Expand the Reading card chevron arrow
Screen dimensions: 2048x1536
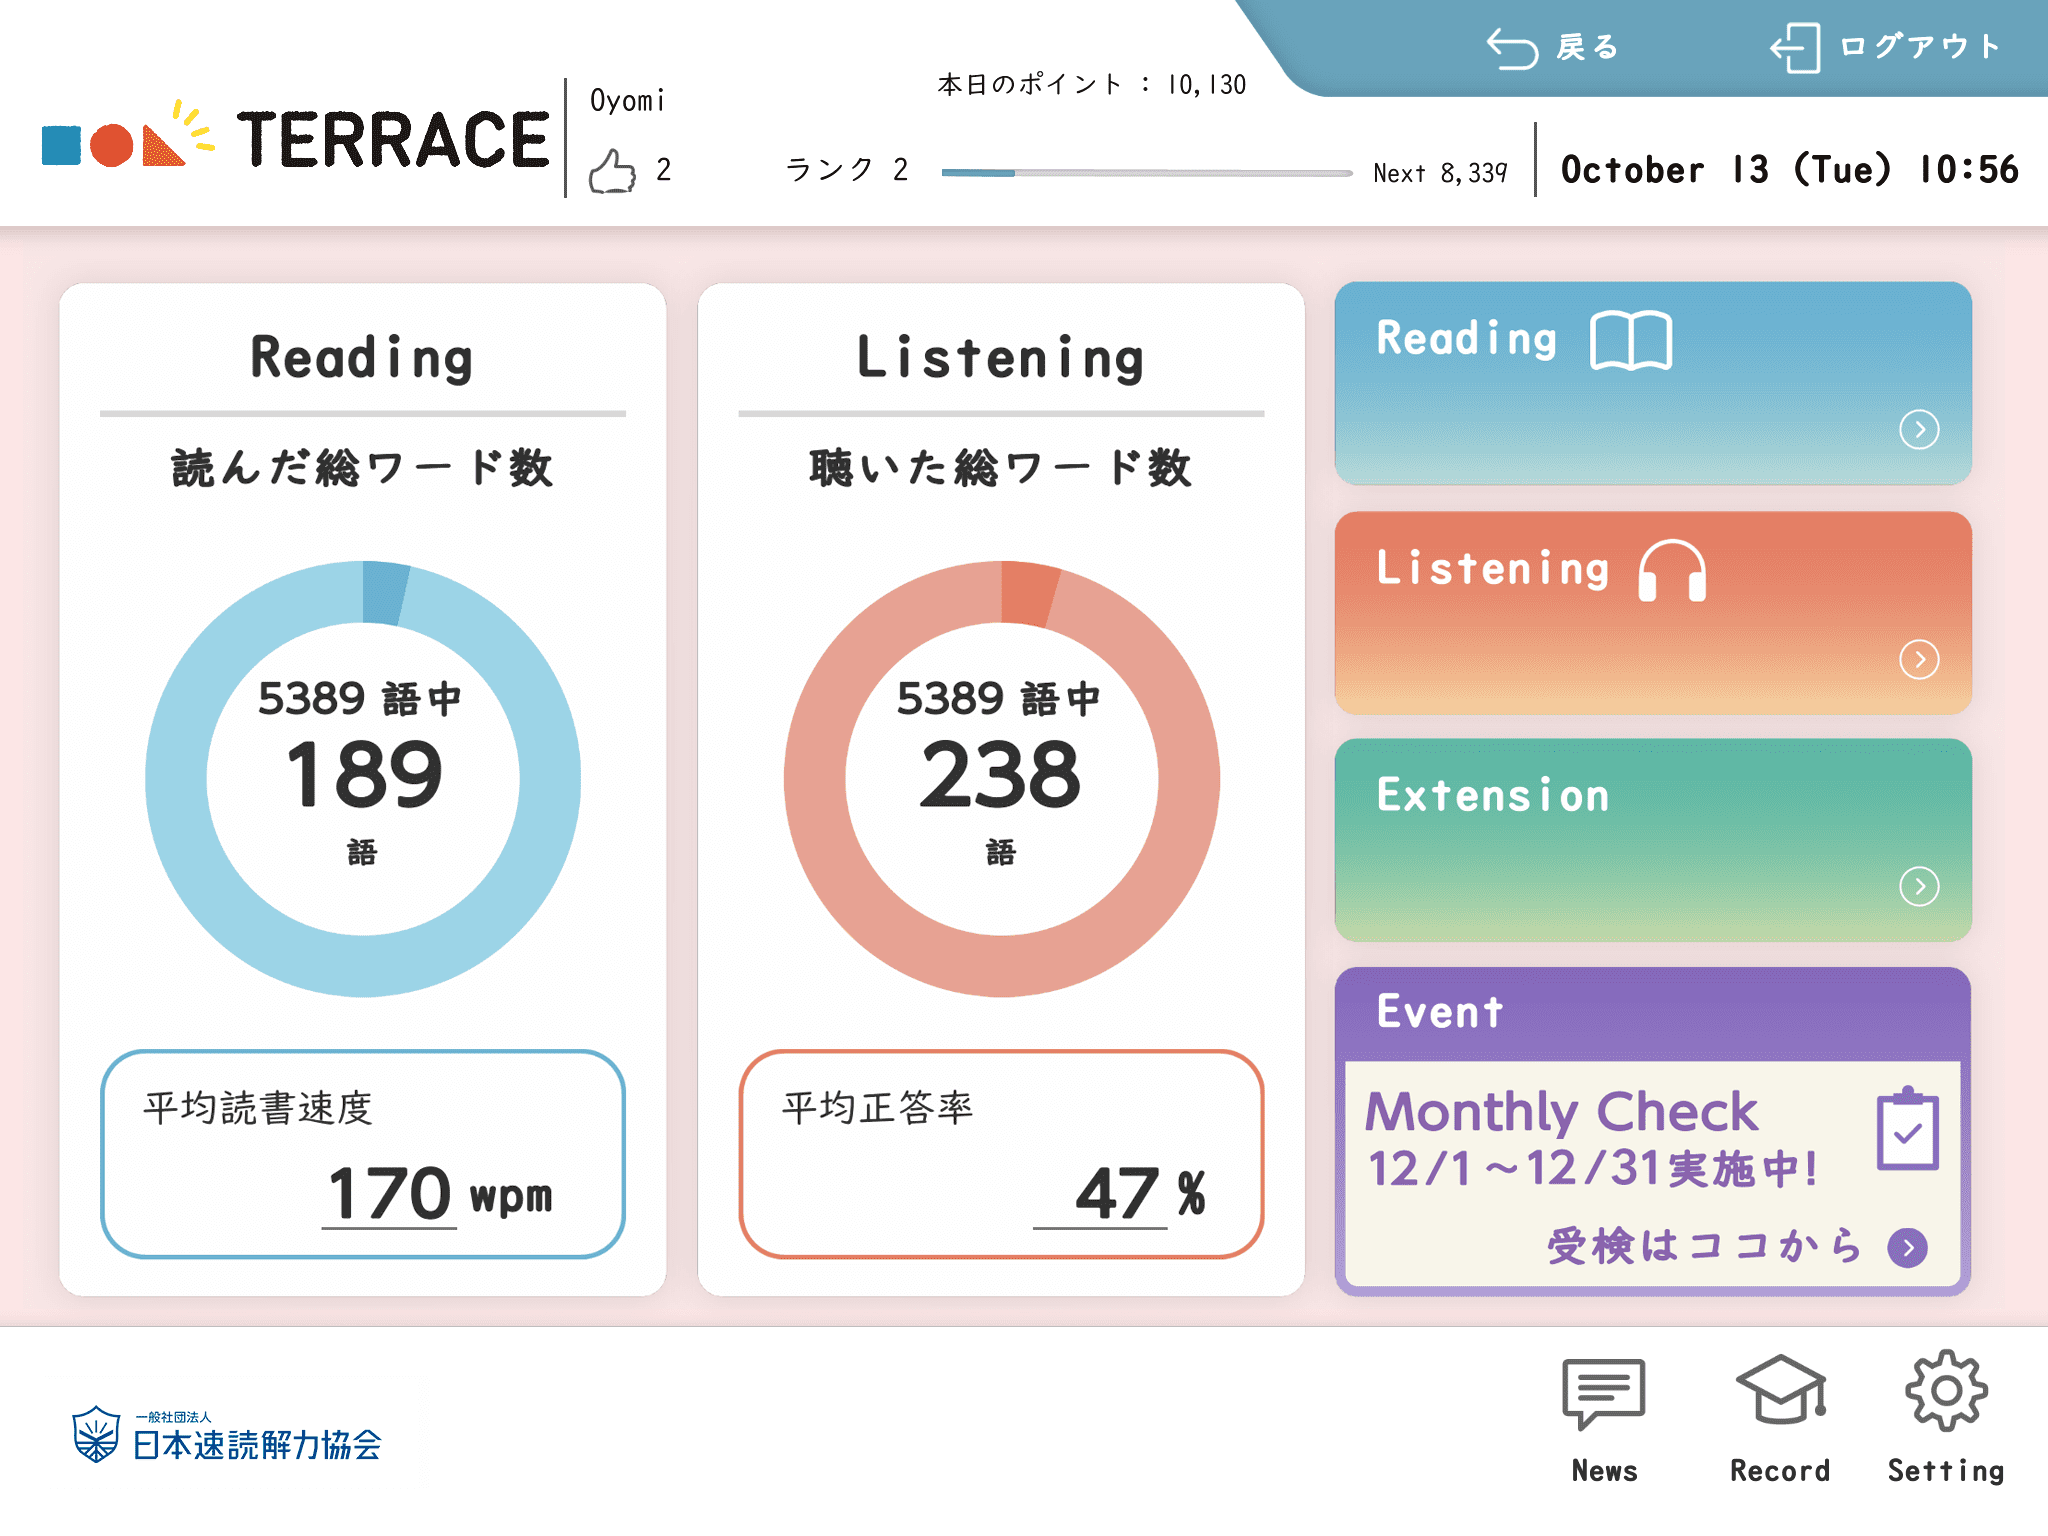[1918, 430]
